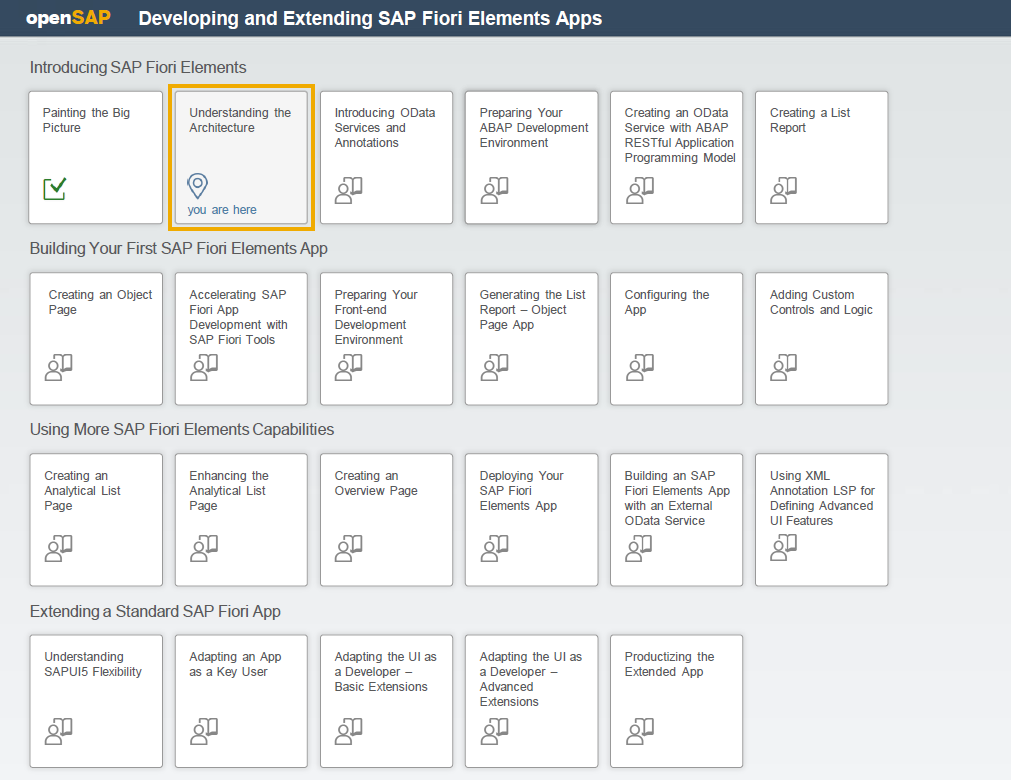Select the Configuring the App title
This screenshot has width=1011, height=780.
[667, 302]
